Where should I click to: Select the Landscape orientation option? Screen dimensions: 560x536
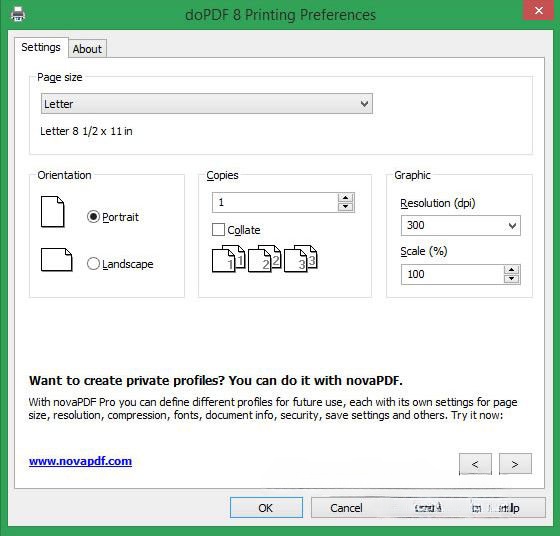point(120,264)
